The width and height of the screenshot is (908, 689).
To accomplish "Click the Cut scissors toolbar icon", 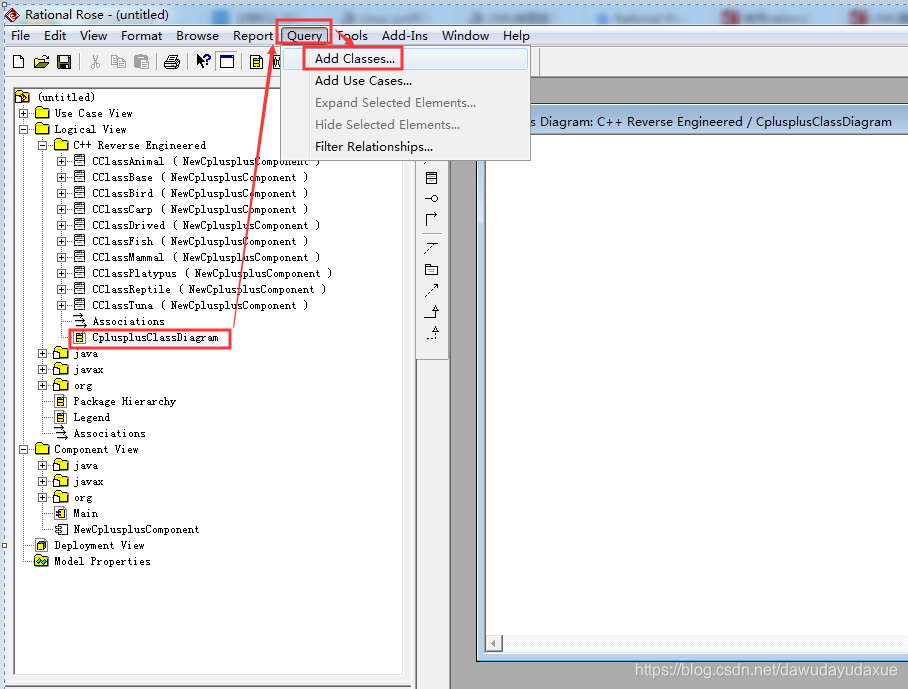I will click(x=96, y=61).
